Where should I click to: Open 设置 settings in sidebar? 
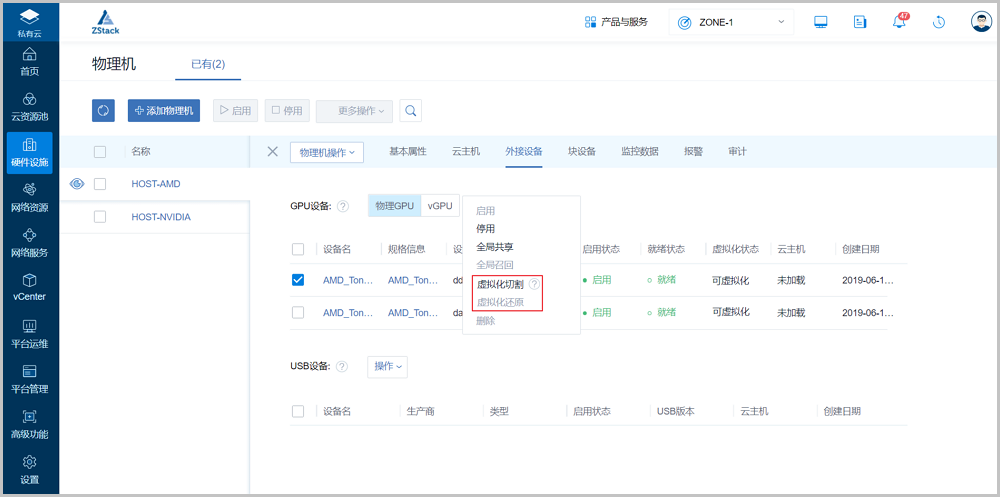(x=30, y=469)
